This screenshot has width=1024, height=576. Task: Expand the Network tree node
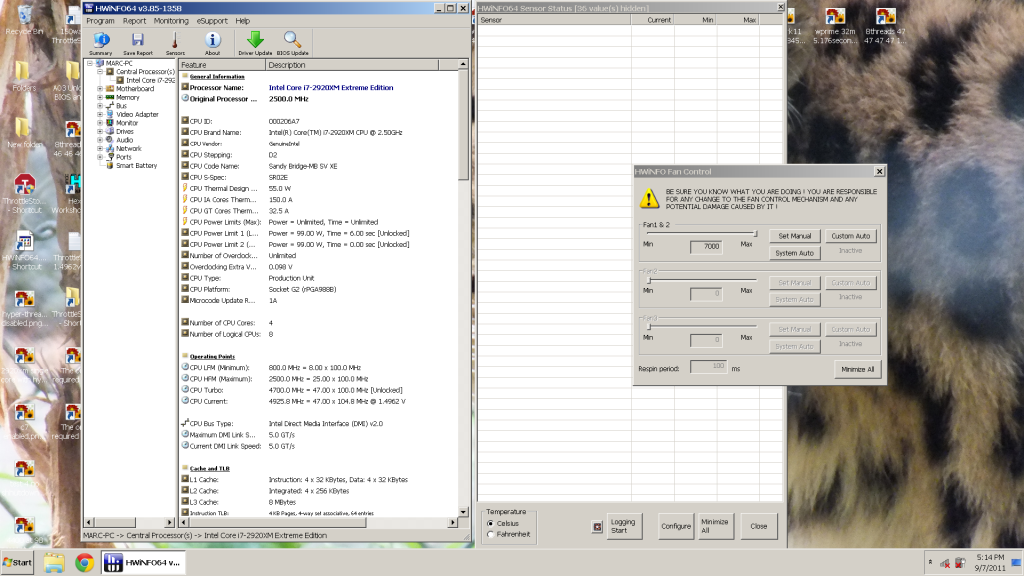click(100, 148)
